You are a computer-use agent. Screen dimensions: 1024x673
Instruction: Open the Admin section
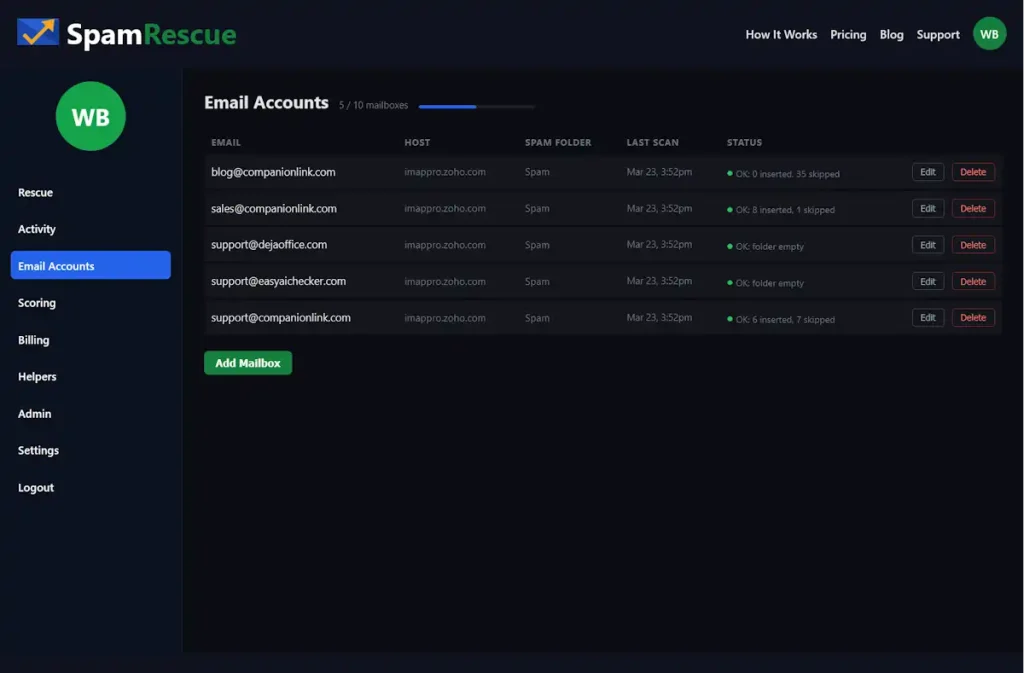(35, 414)
